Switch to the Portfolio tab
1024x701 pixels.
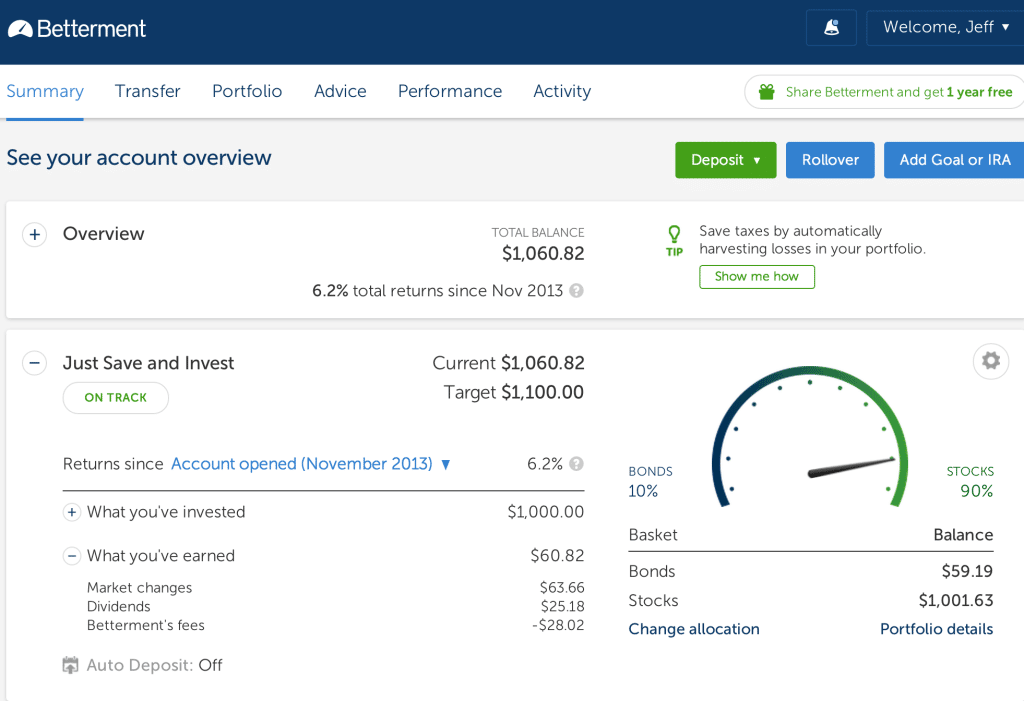[x=247, y=91]
